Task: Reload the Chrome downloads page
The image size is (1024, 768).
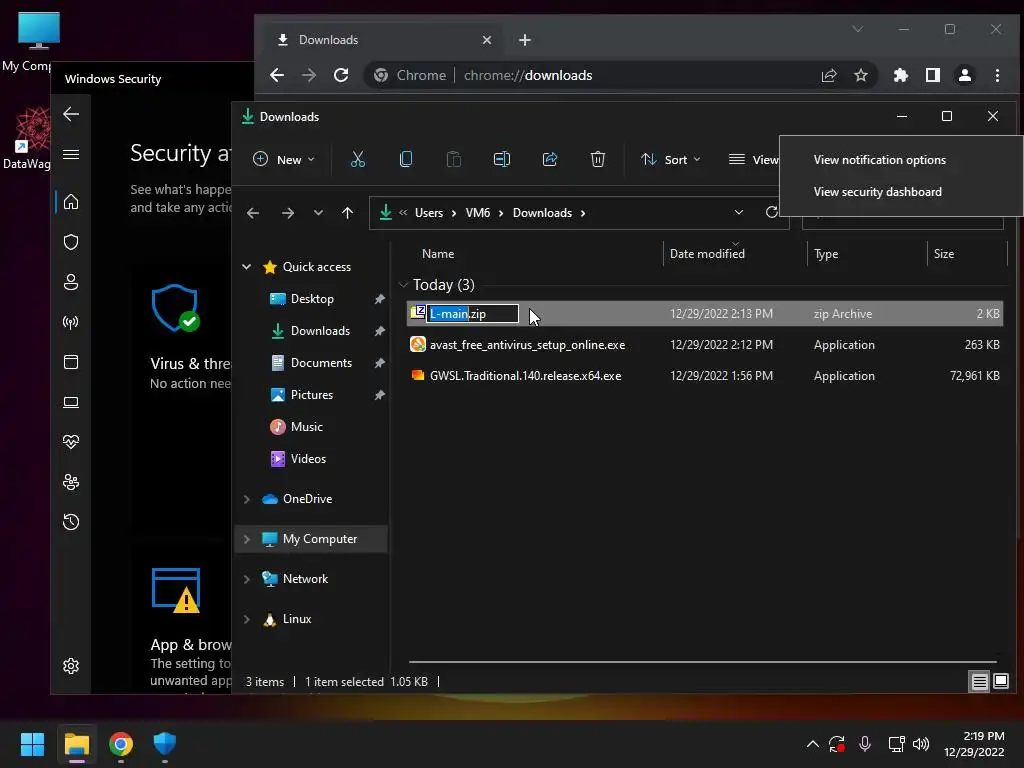Action: pos(341,75)
